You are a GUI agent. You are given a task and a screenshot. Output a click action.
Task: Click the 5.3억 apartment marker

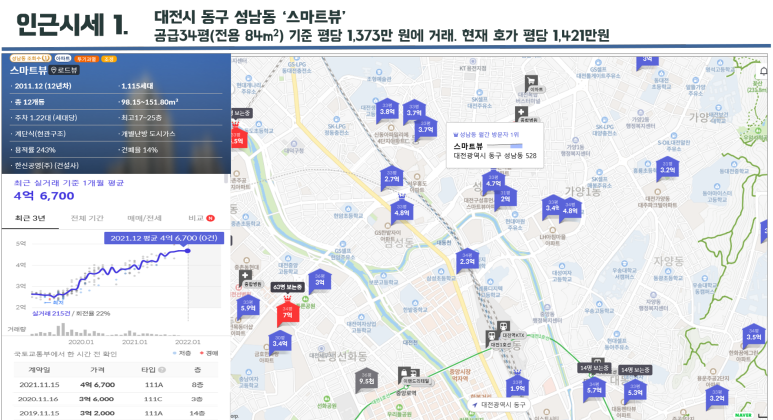(635, 392)
